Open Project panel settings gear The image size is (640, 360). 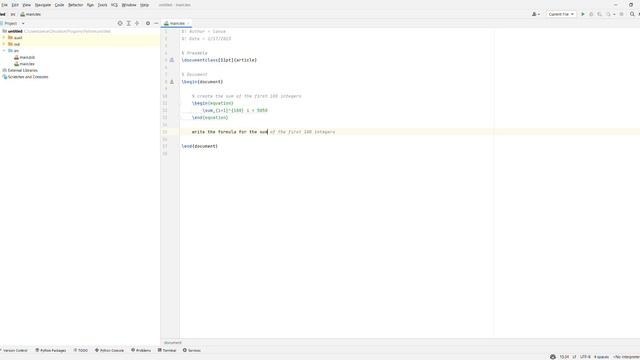(x=148, y=24)
